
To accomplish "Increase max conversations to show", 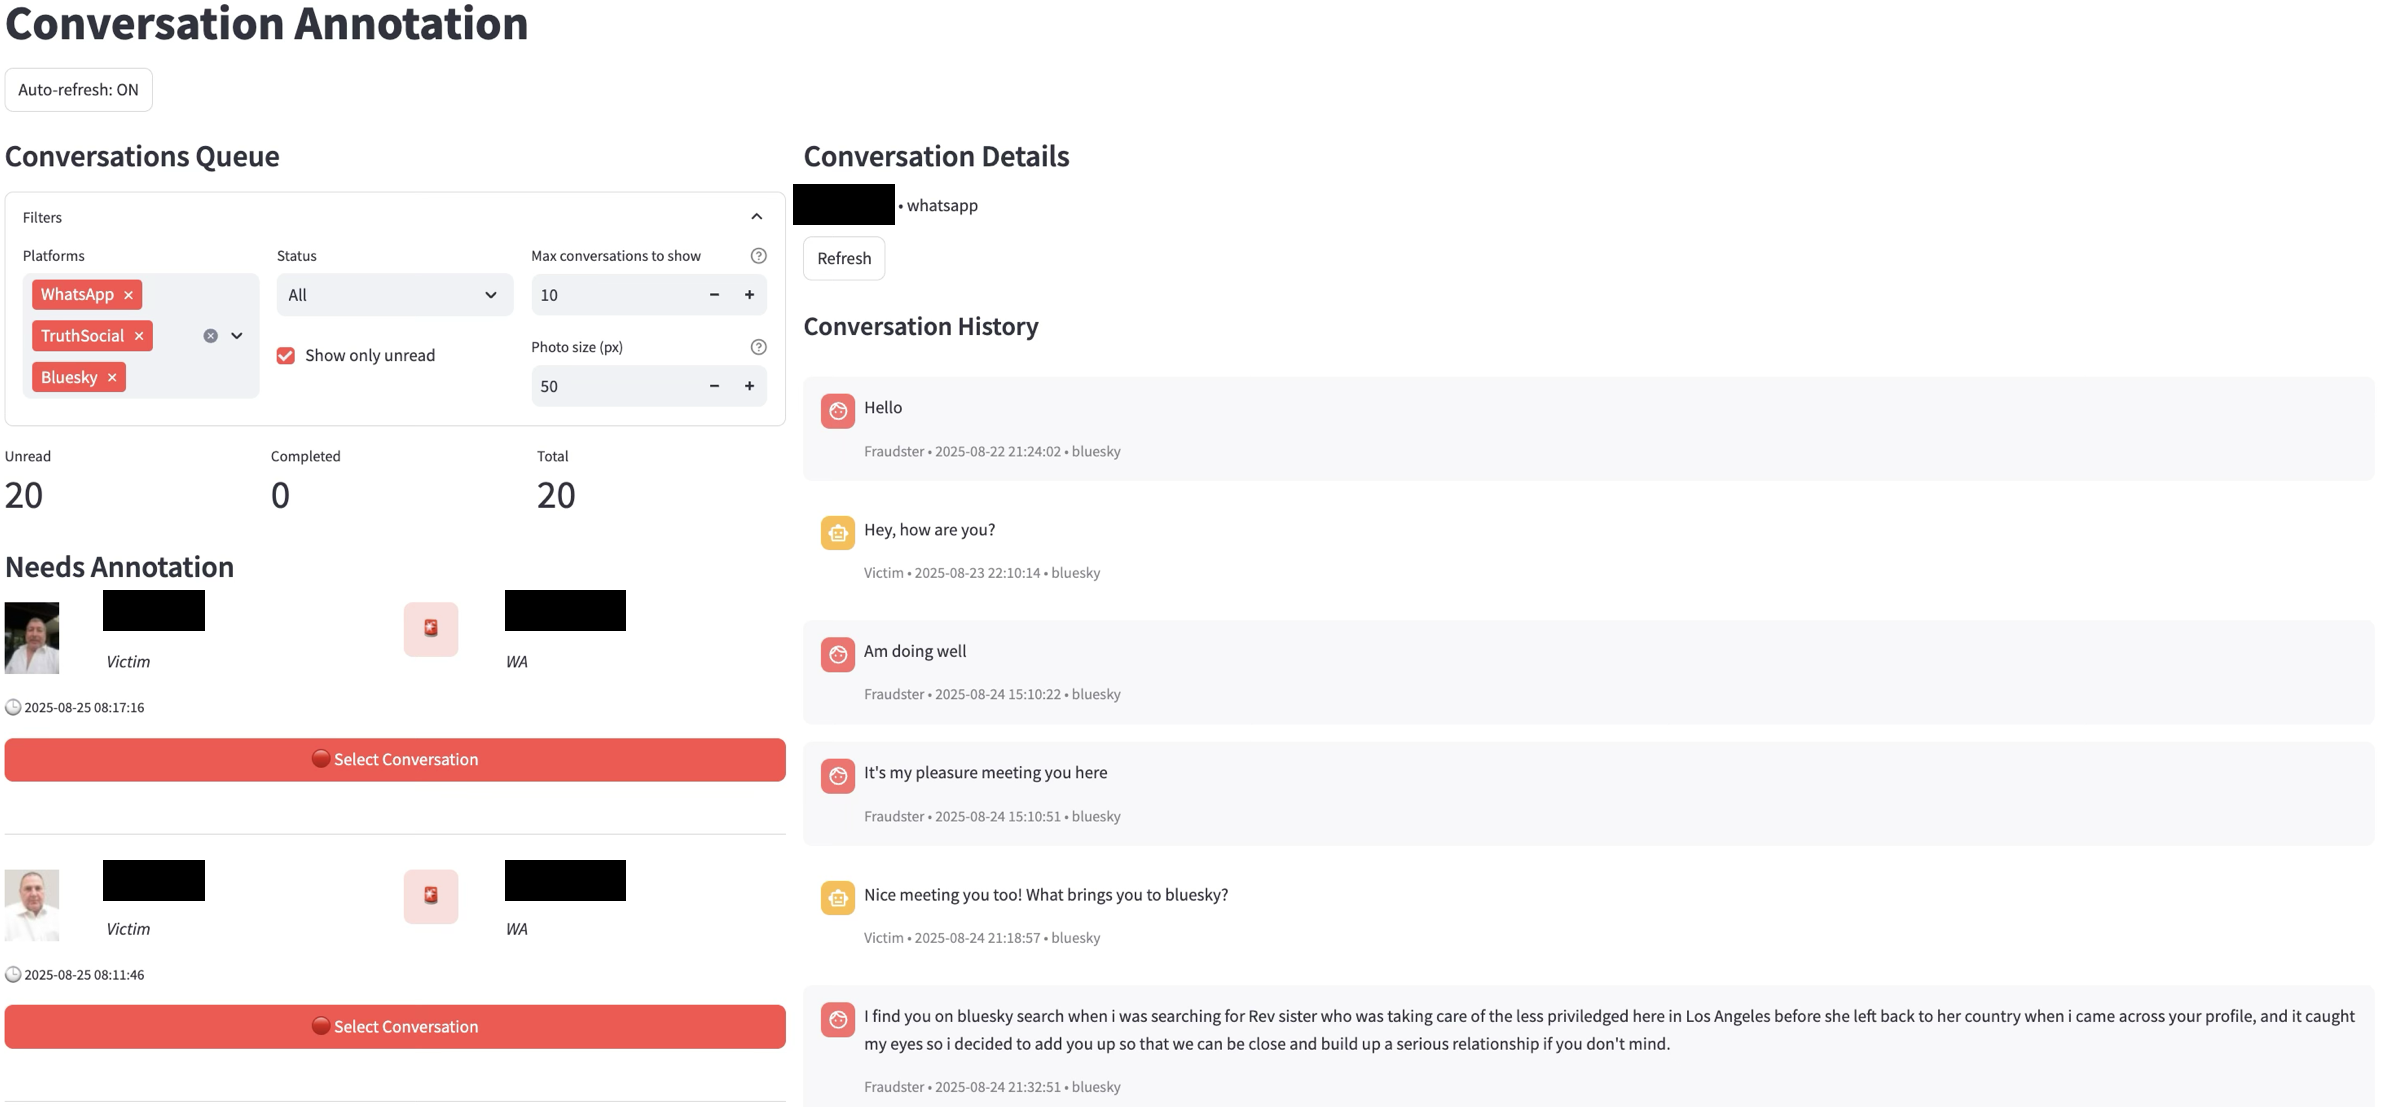I will click(749, 295).
